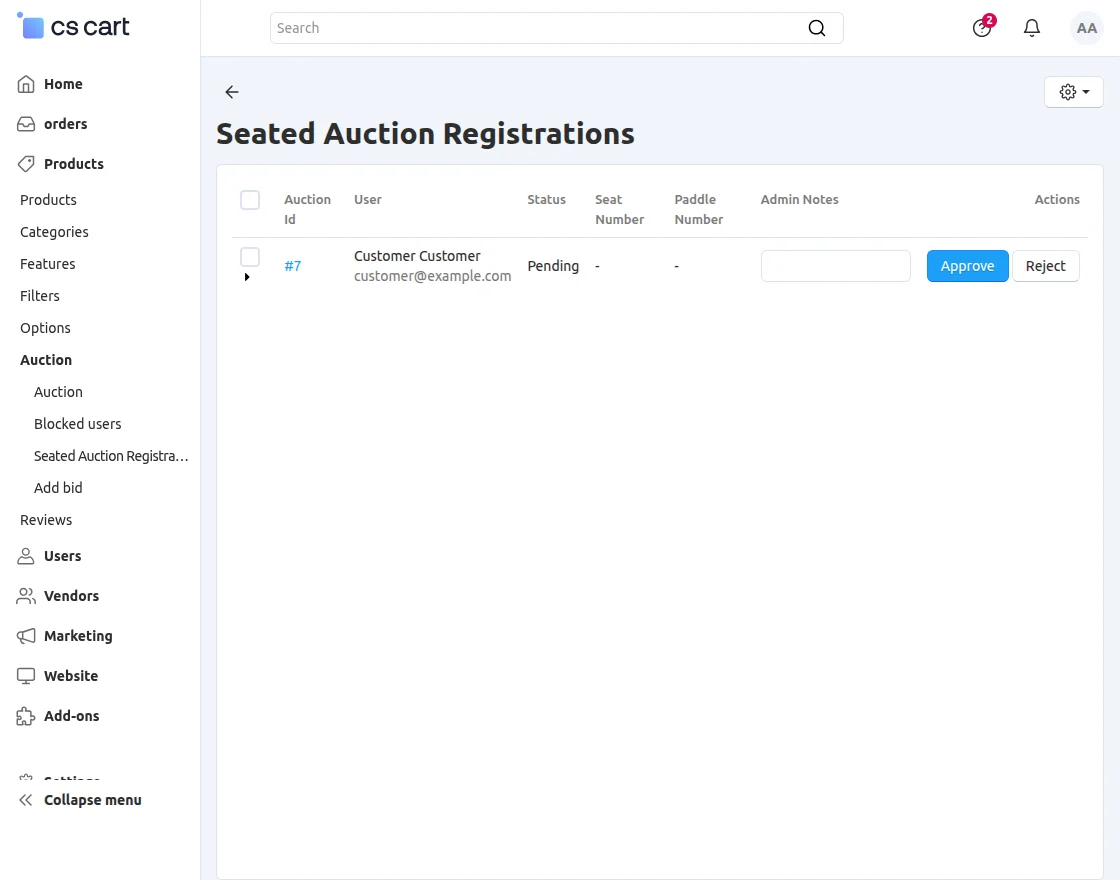This screenshot has height=880, width=1120.
Task: Go to Filters
Action: (x=39, y=296)
